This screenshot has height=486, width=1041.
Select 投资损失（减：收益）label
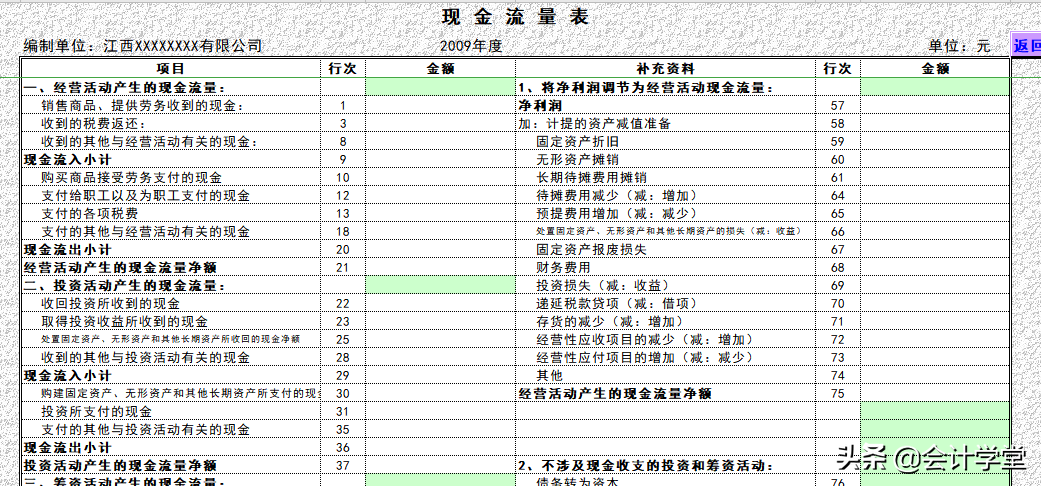point(603,285)
